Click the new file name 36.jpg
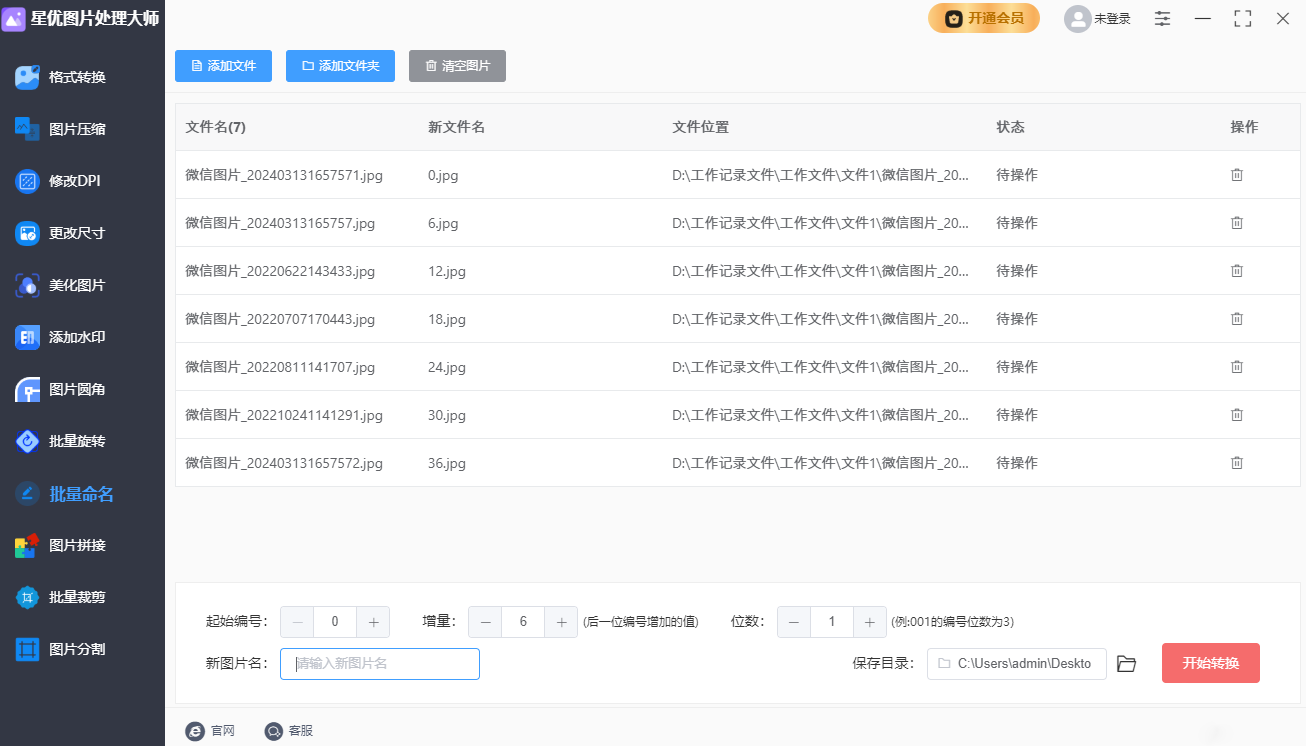Viewport: 1306px width, 746px height. tap(447, 463)
